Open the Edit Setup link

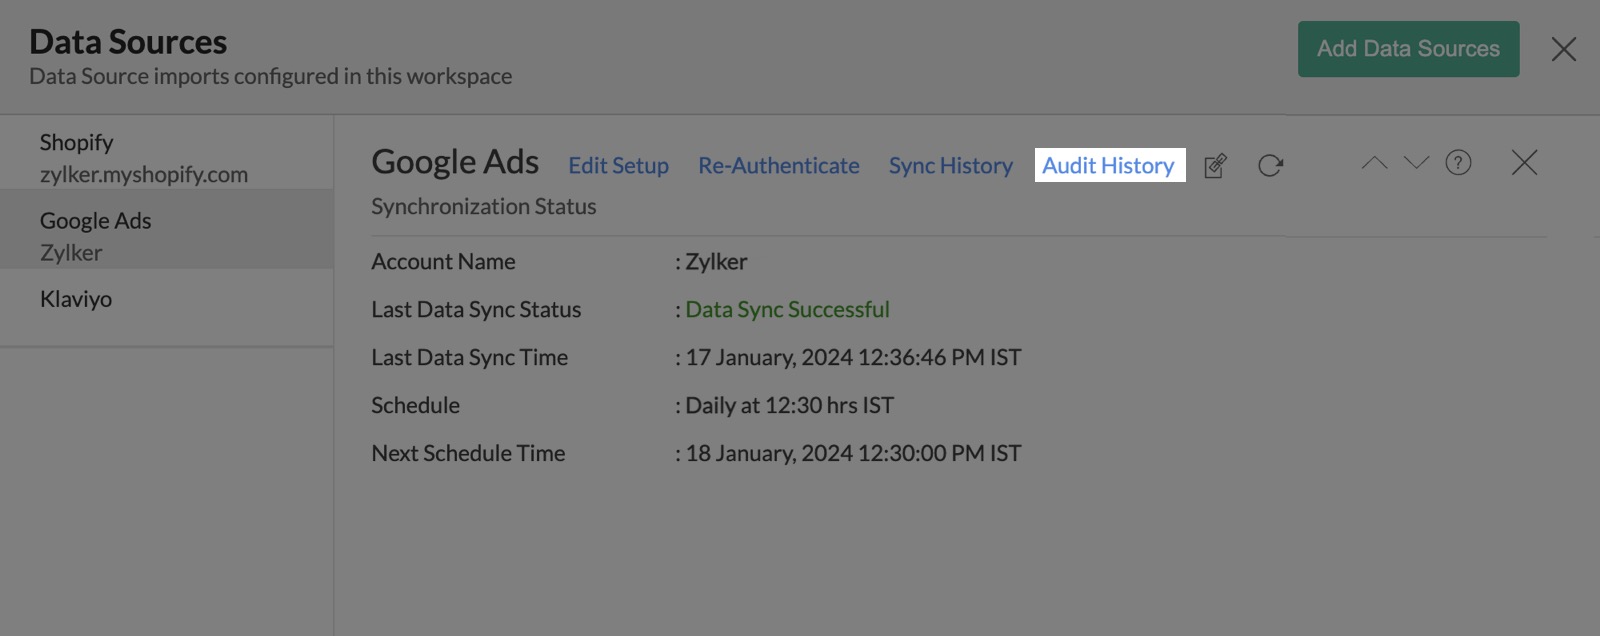pyautogui.click(x=619, y=166)
